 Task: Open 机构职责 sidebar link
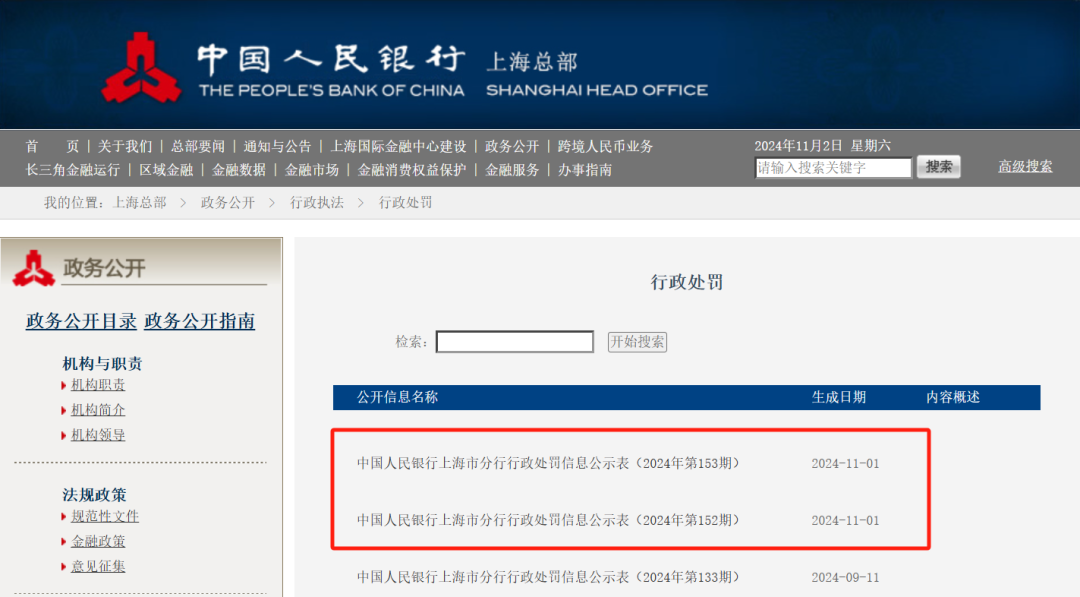(x=98, y=385)
